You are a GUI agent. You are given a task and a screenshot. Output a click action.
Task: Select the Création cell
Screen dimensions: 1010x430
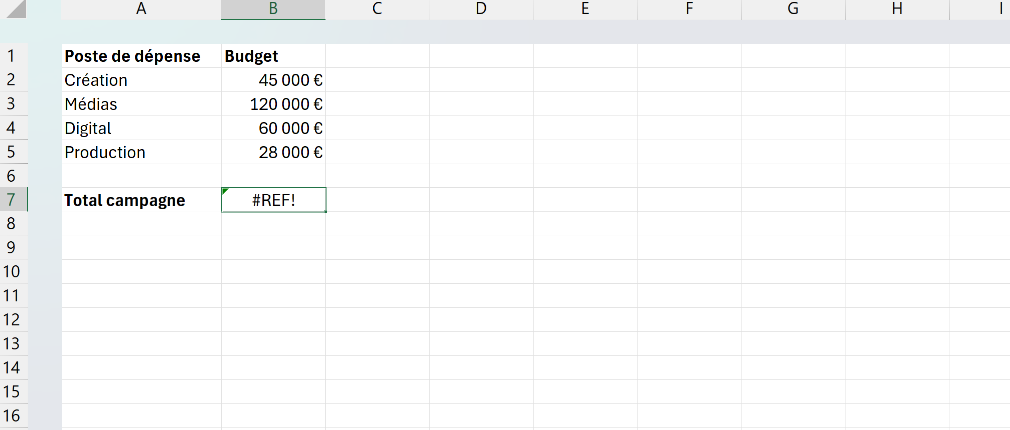(141, 80)
